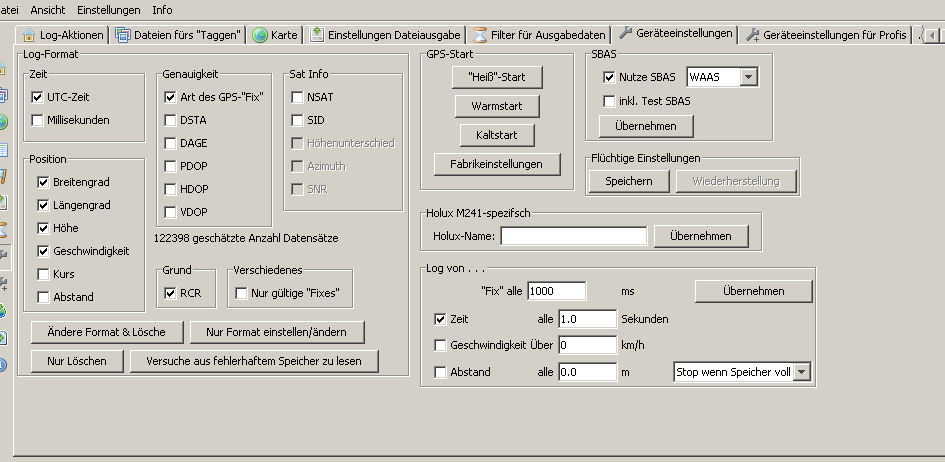Click the Einstellungen Dateiausgabe tab icon
This screenshot has height=462, width=945.
[x=317, y=35]
